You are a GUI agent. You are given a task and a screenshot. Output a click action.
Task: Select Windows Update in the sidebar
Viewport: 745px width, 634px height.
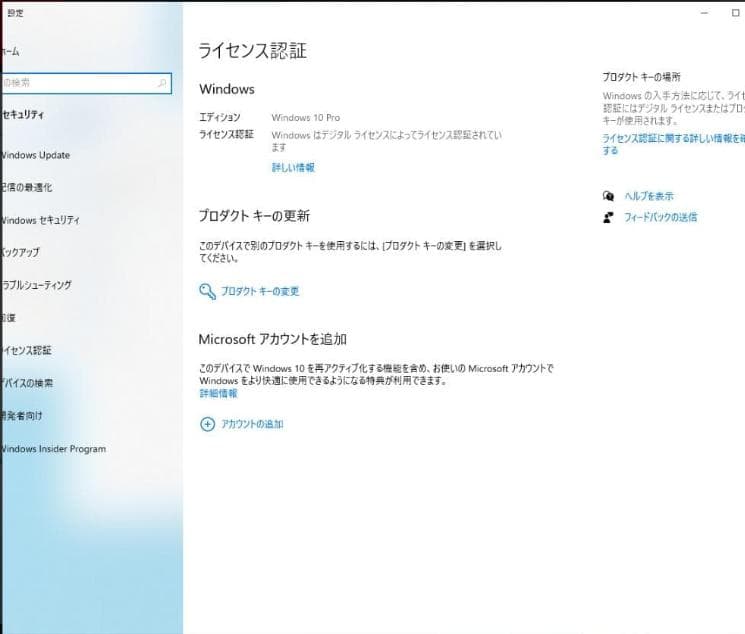point(35,155)
